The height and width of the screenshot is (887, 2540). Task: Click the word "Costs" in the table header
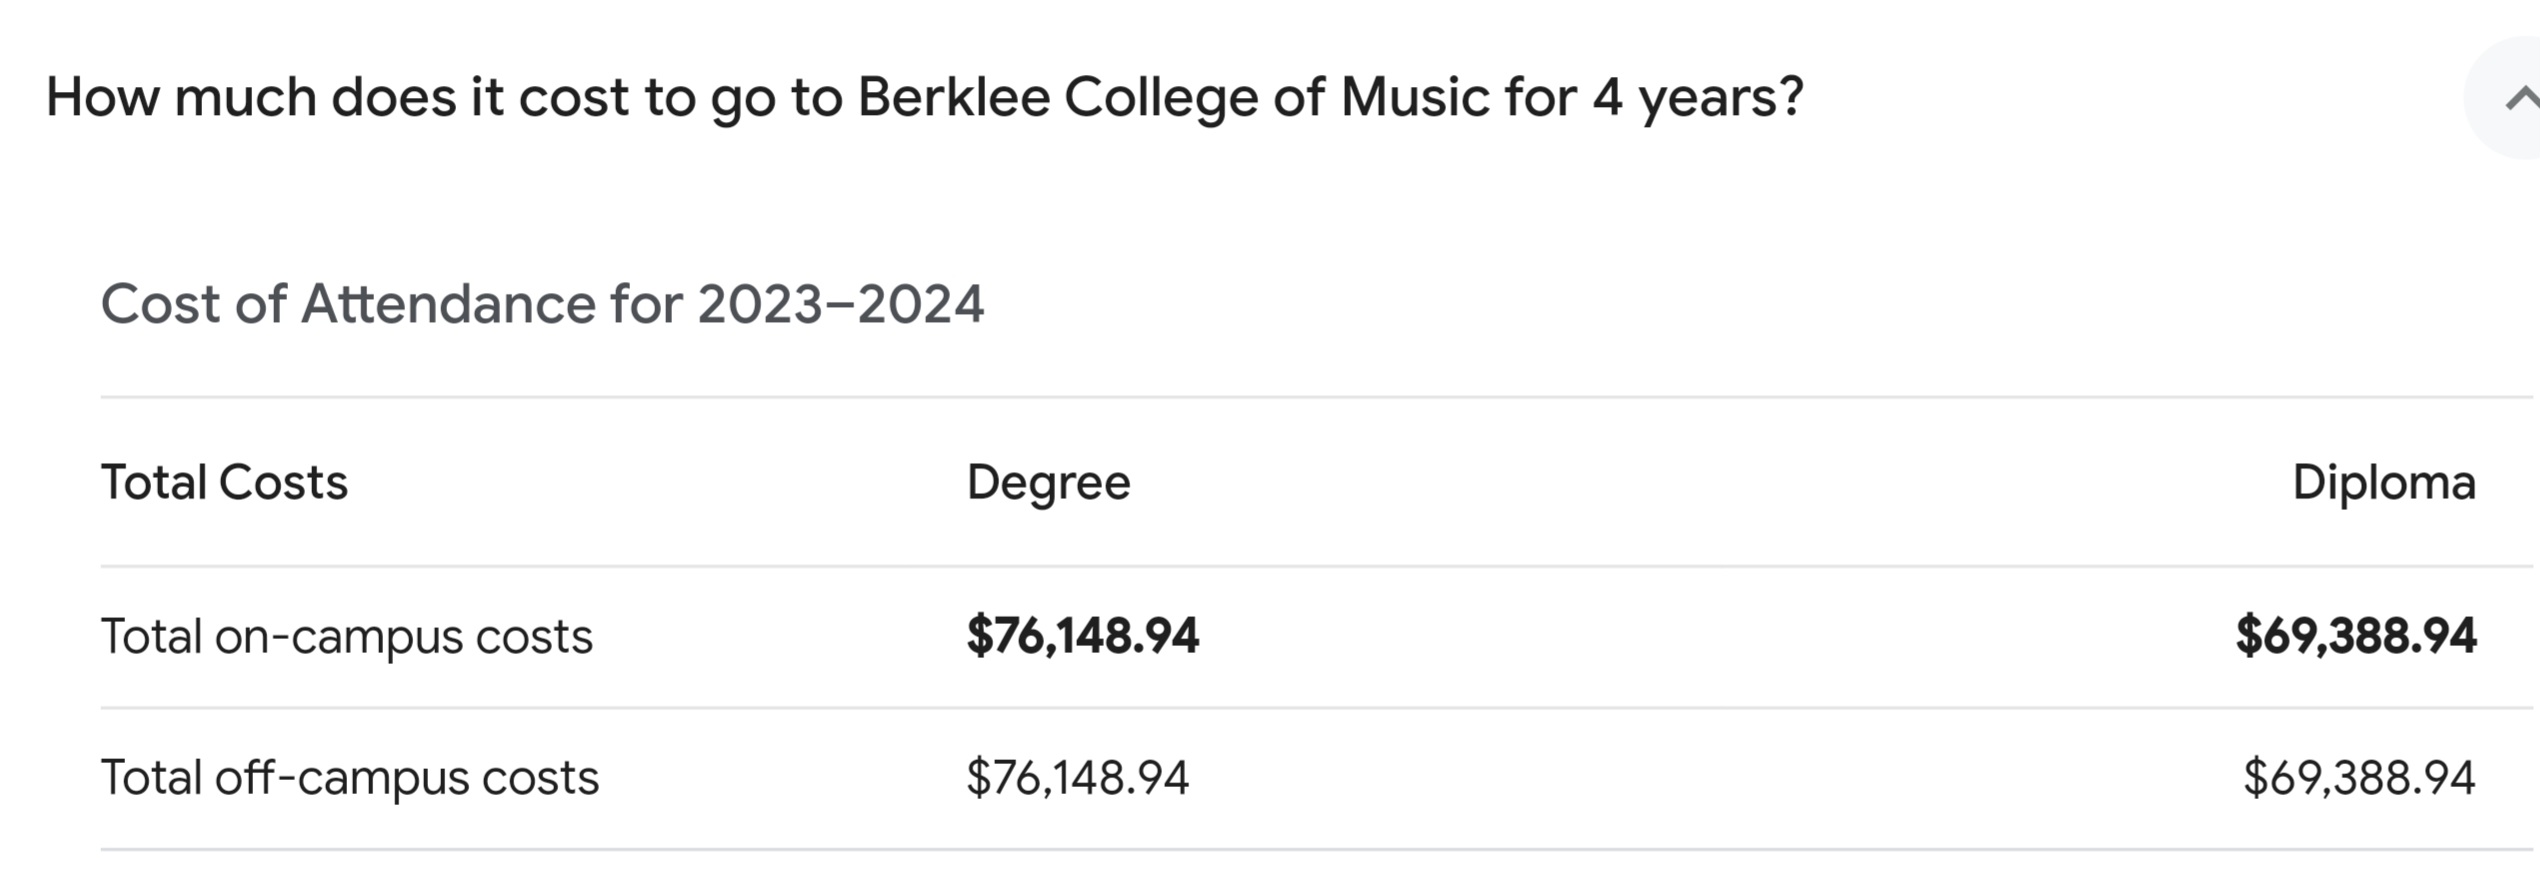283,482
